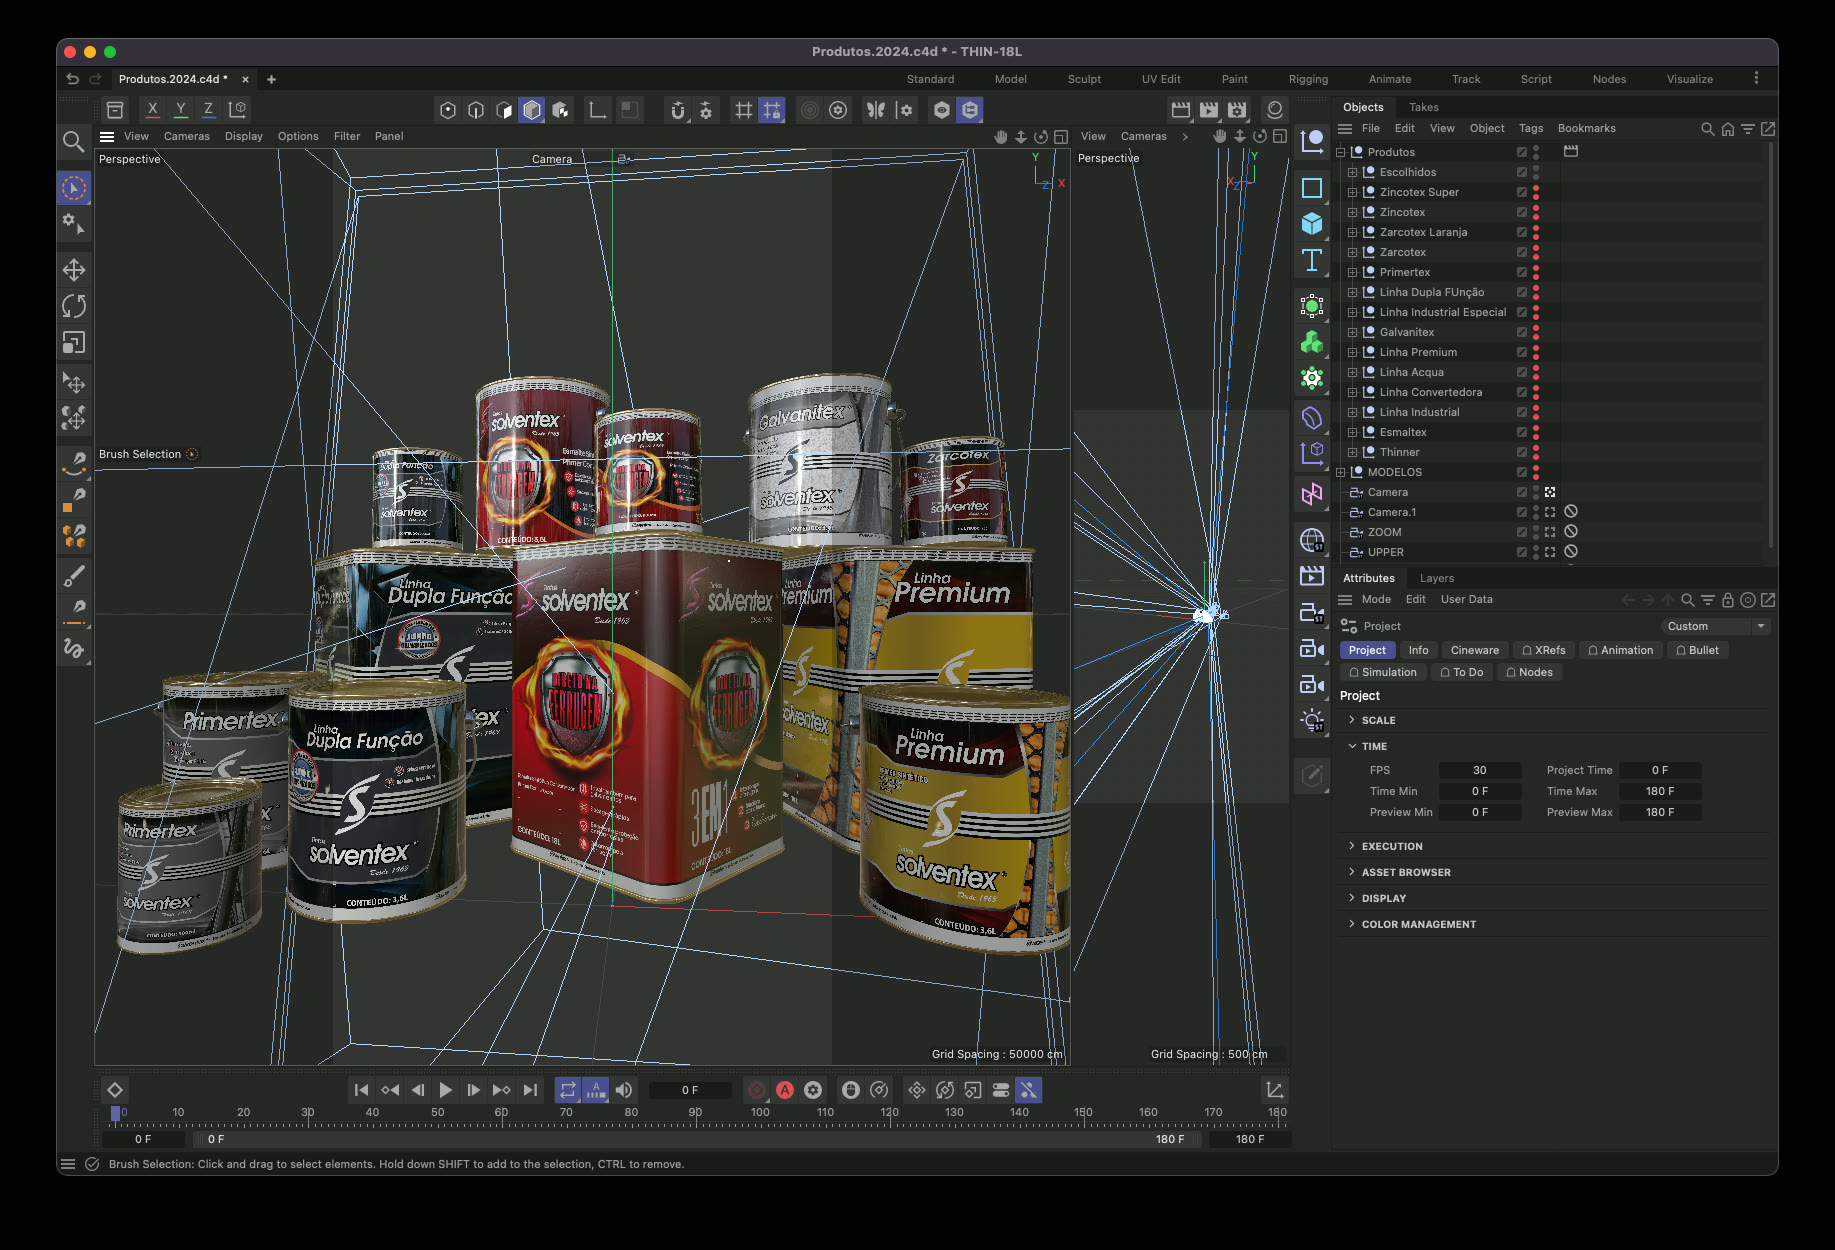
Task: Switch to the Sculpt layout
Action: click(x=1084, y=79)
